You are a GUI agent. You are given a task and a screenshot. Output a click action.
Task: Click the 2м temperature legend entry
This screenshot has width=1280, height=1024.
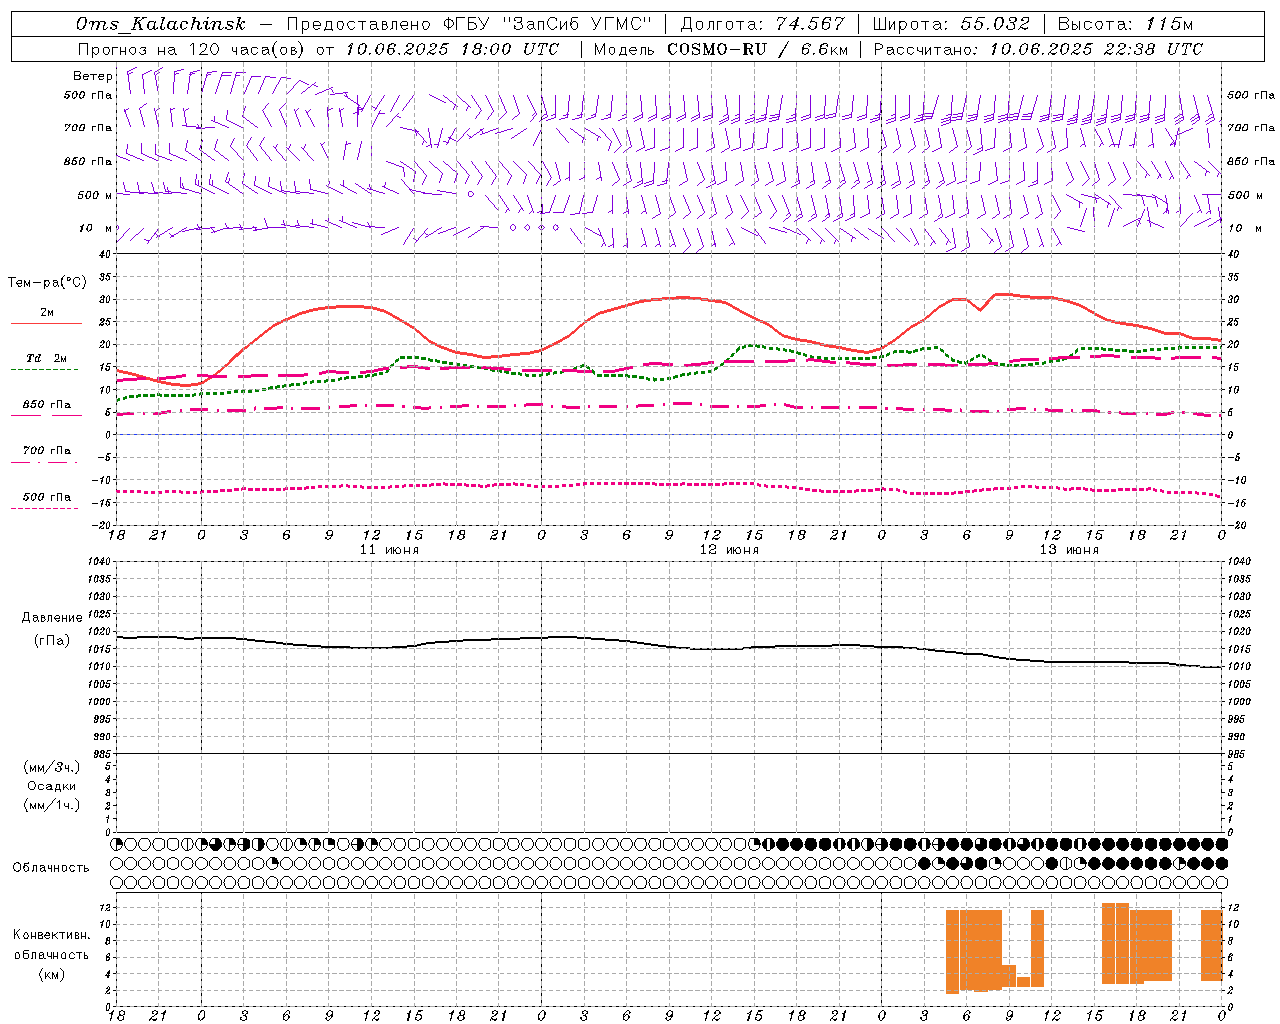[x=47, y=313]
